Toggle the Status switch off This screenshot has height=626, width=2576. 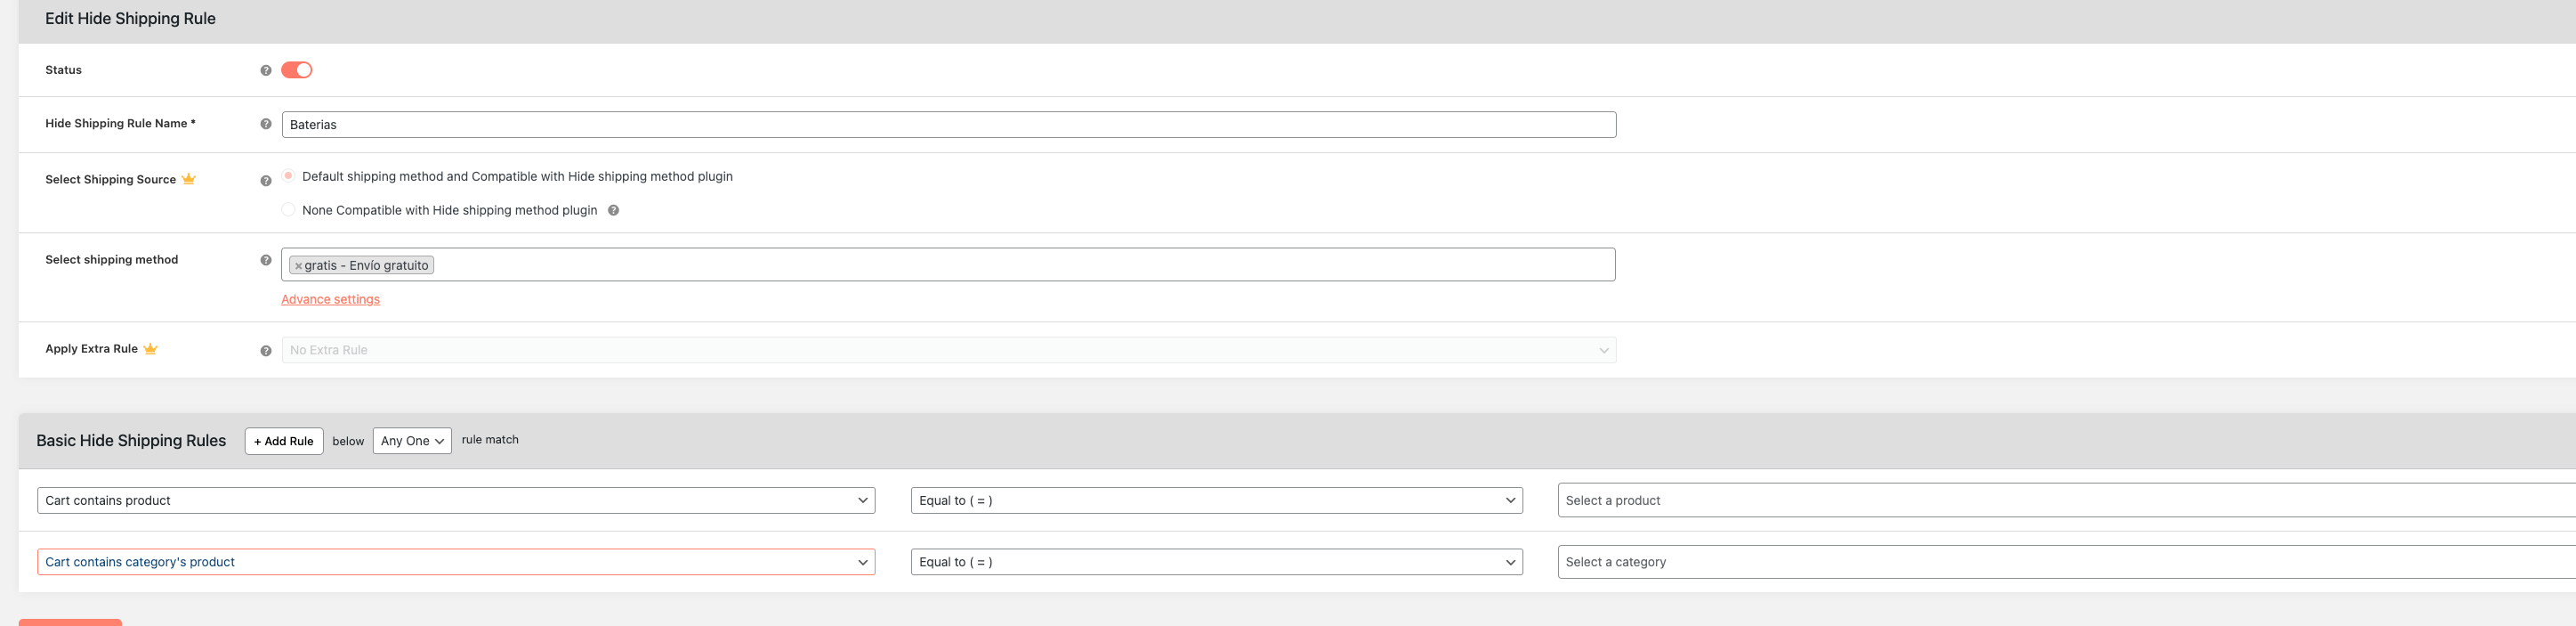pyautogui.click(x=297, y=70)
